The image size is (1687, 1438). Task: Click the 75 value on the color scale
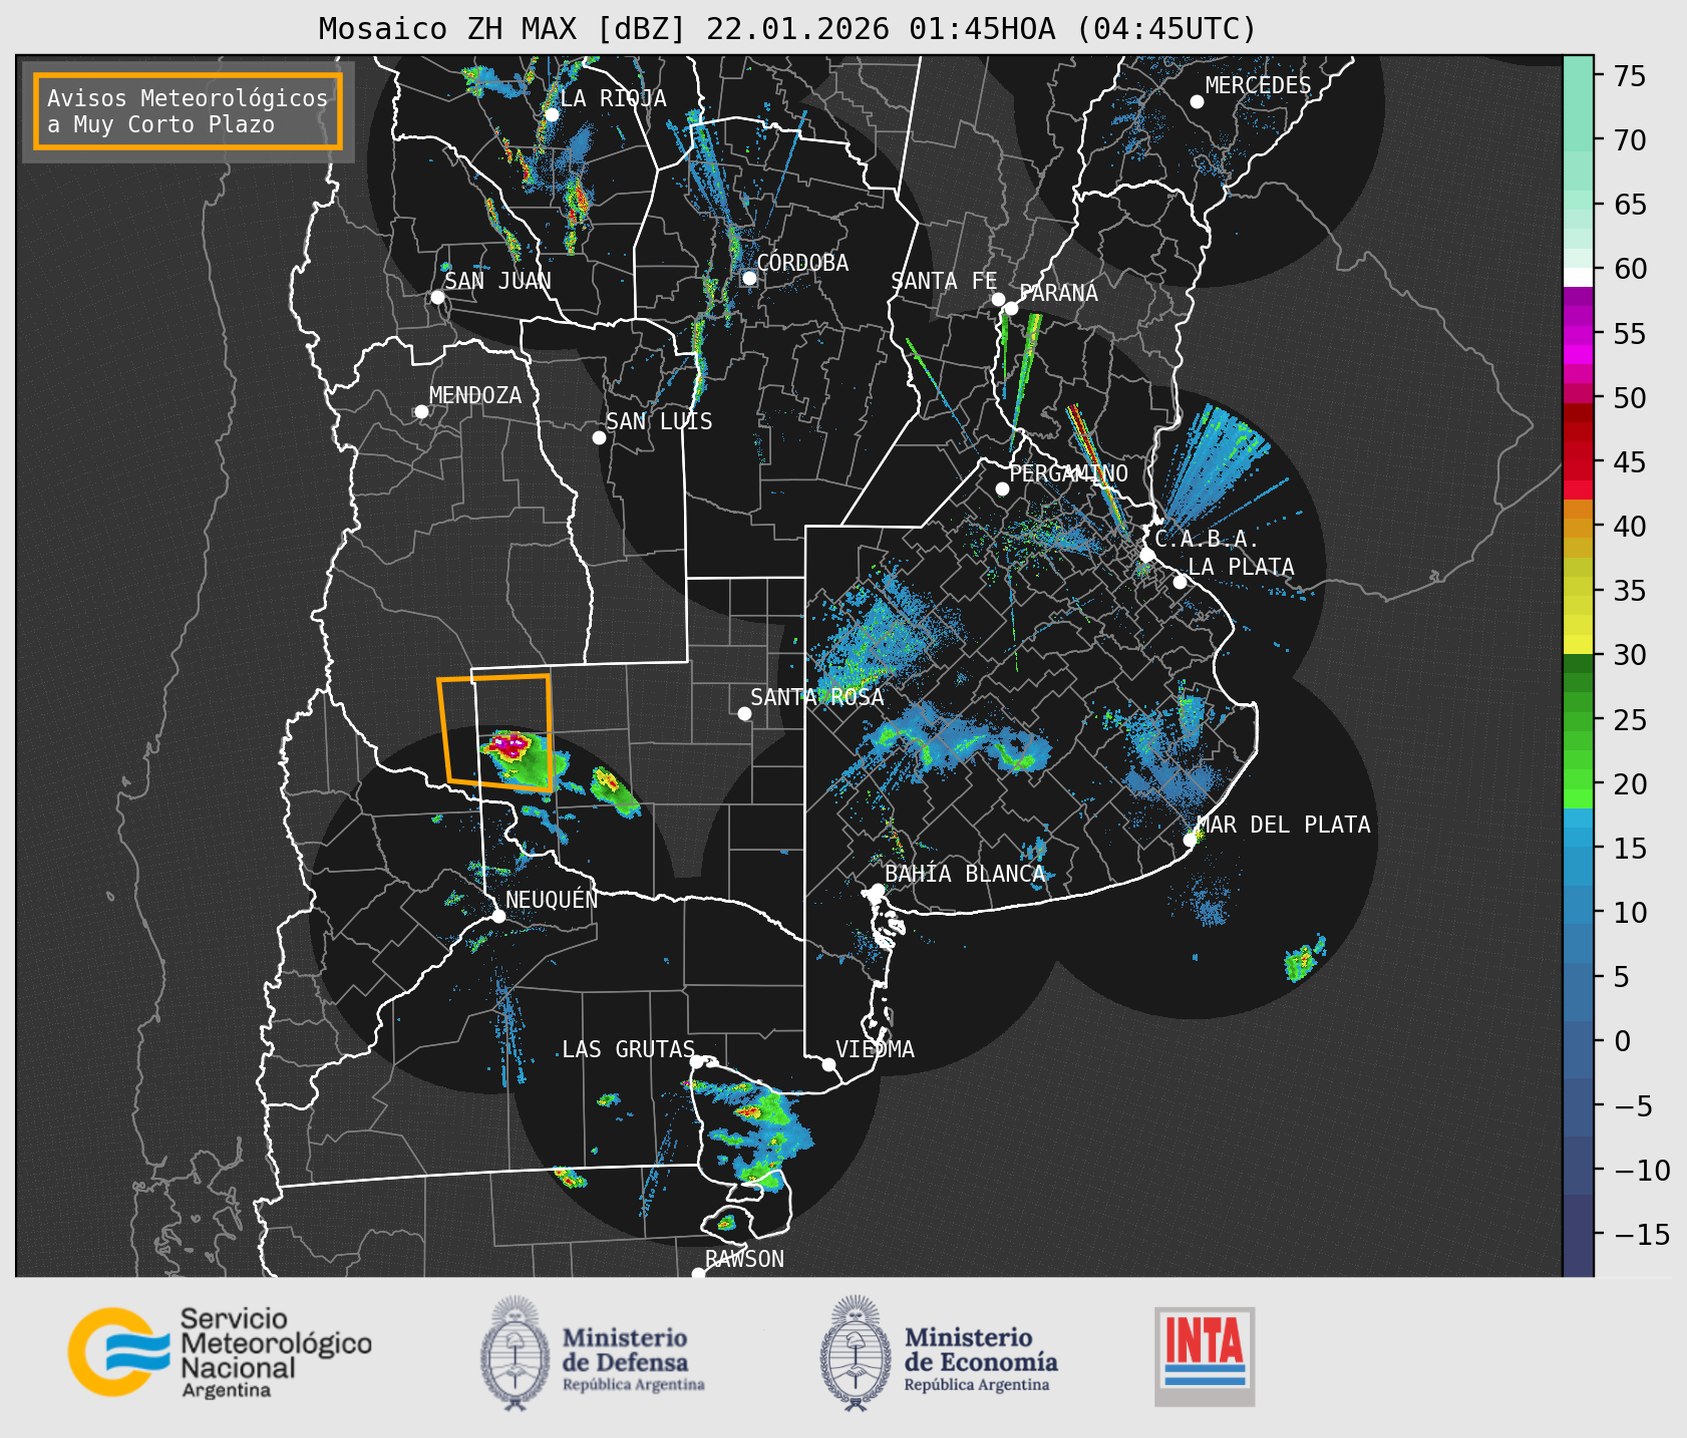click(x=1629, y=76)
